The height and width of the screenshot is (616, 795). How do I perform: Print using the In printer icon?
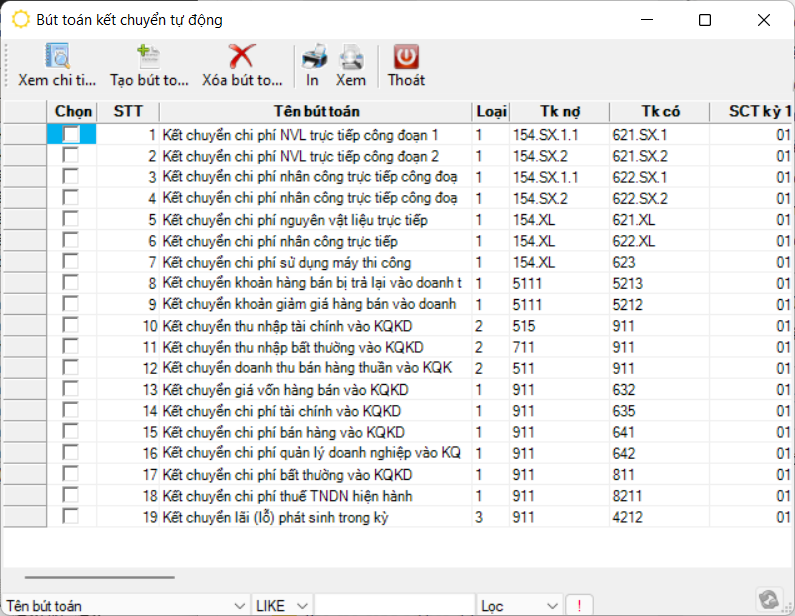click(313, 66)
